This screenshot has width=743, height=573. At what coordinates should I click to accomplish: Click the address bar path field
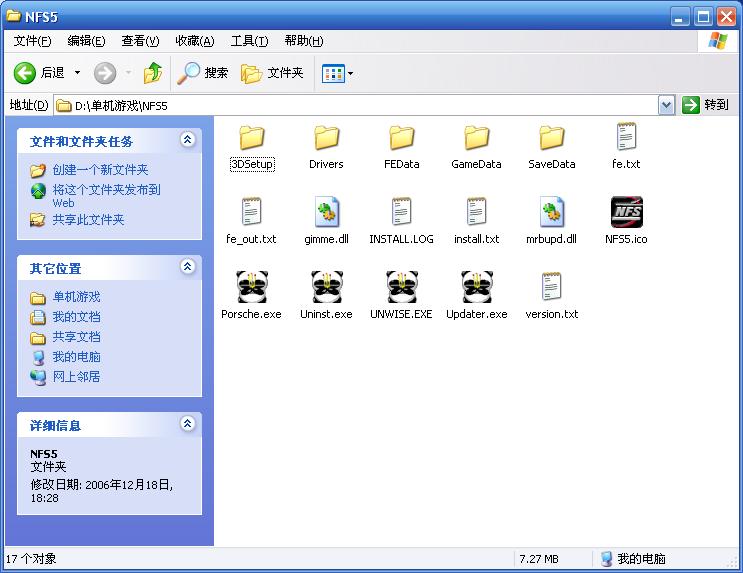click(x=355, y=105)
